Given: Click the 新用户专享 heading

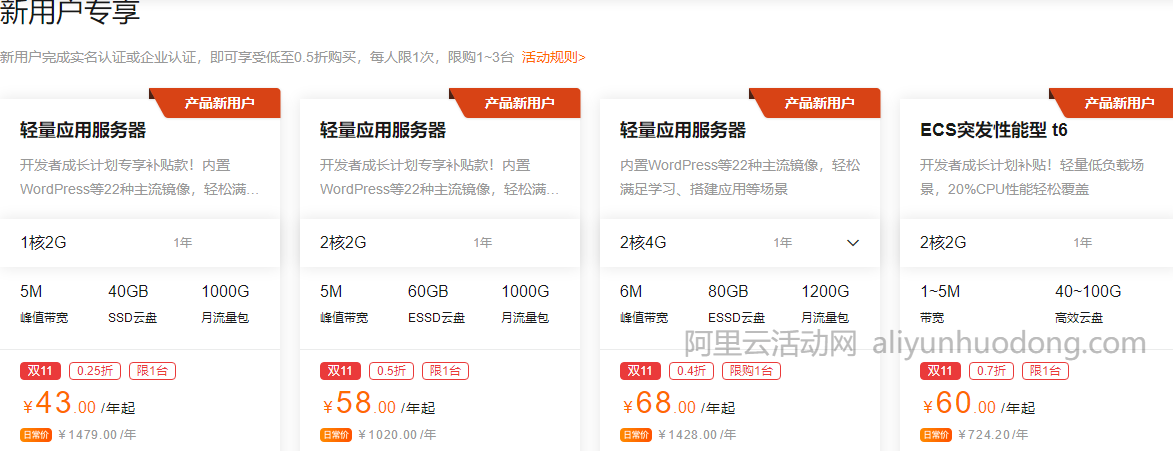Looking at the screenshot, I should 70,12.
